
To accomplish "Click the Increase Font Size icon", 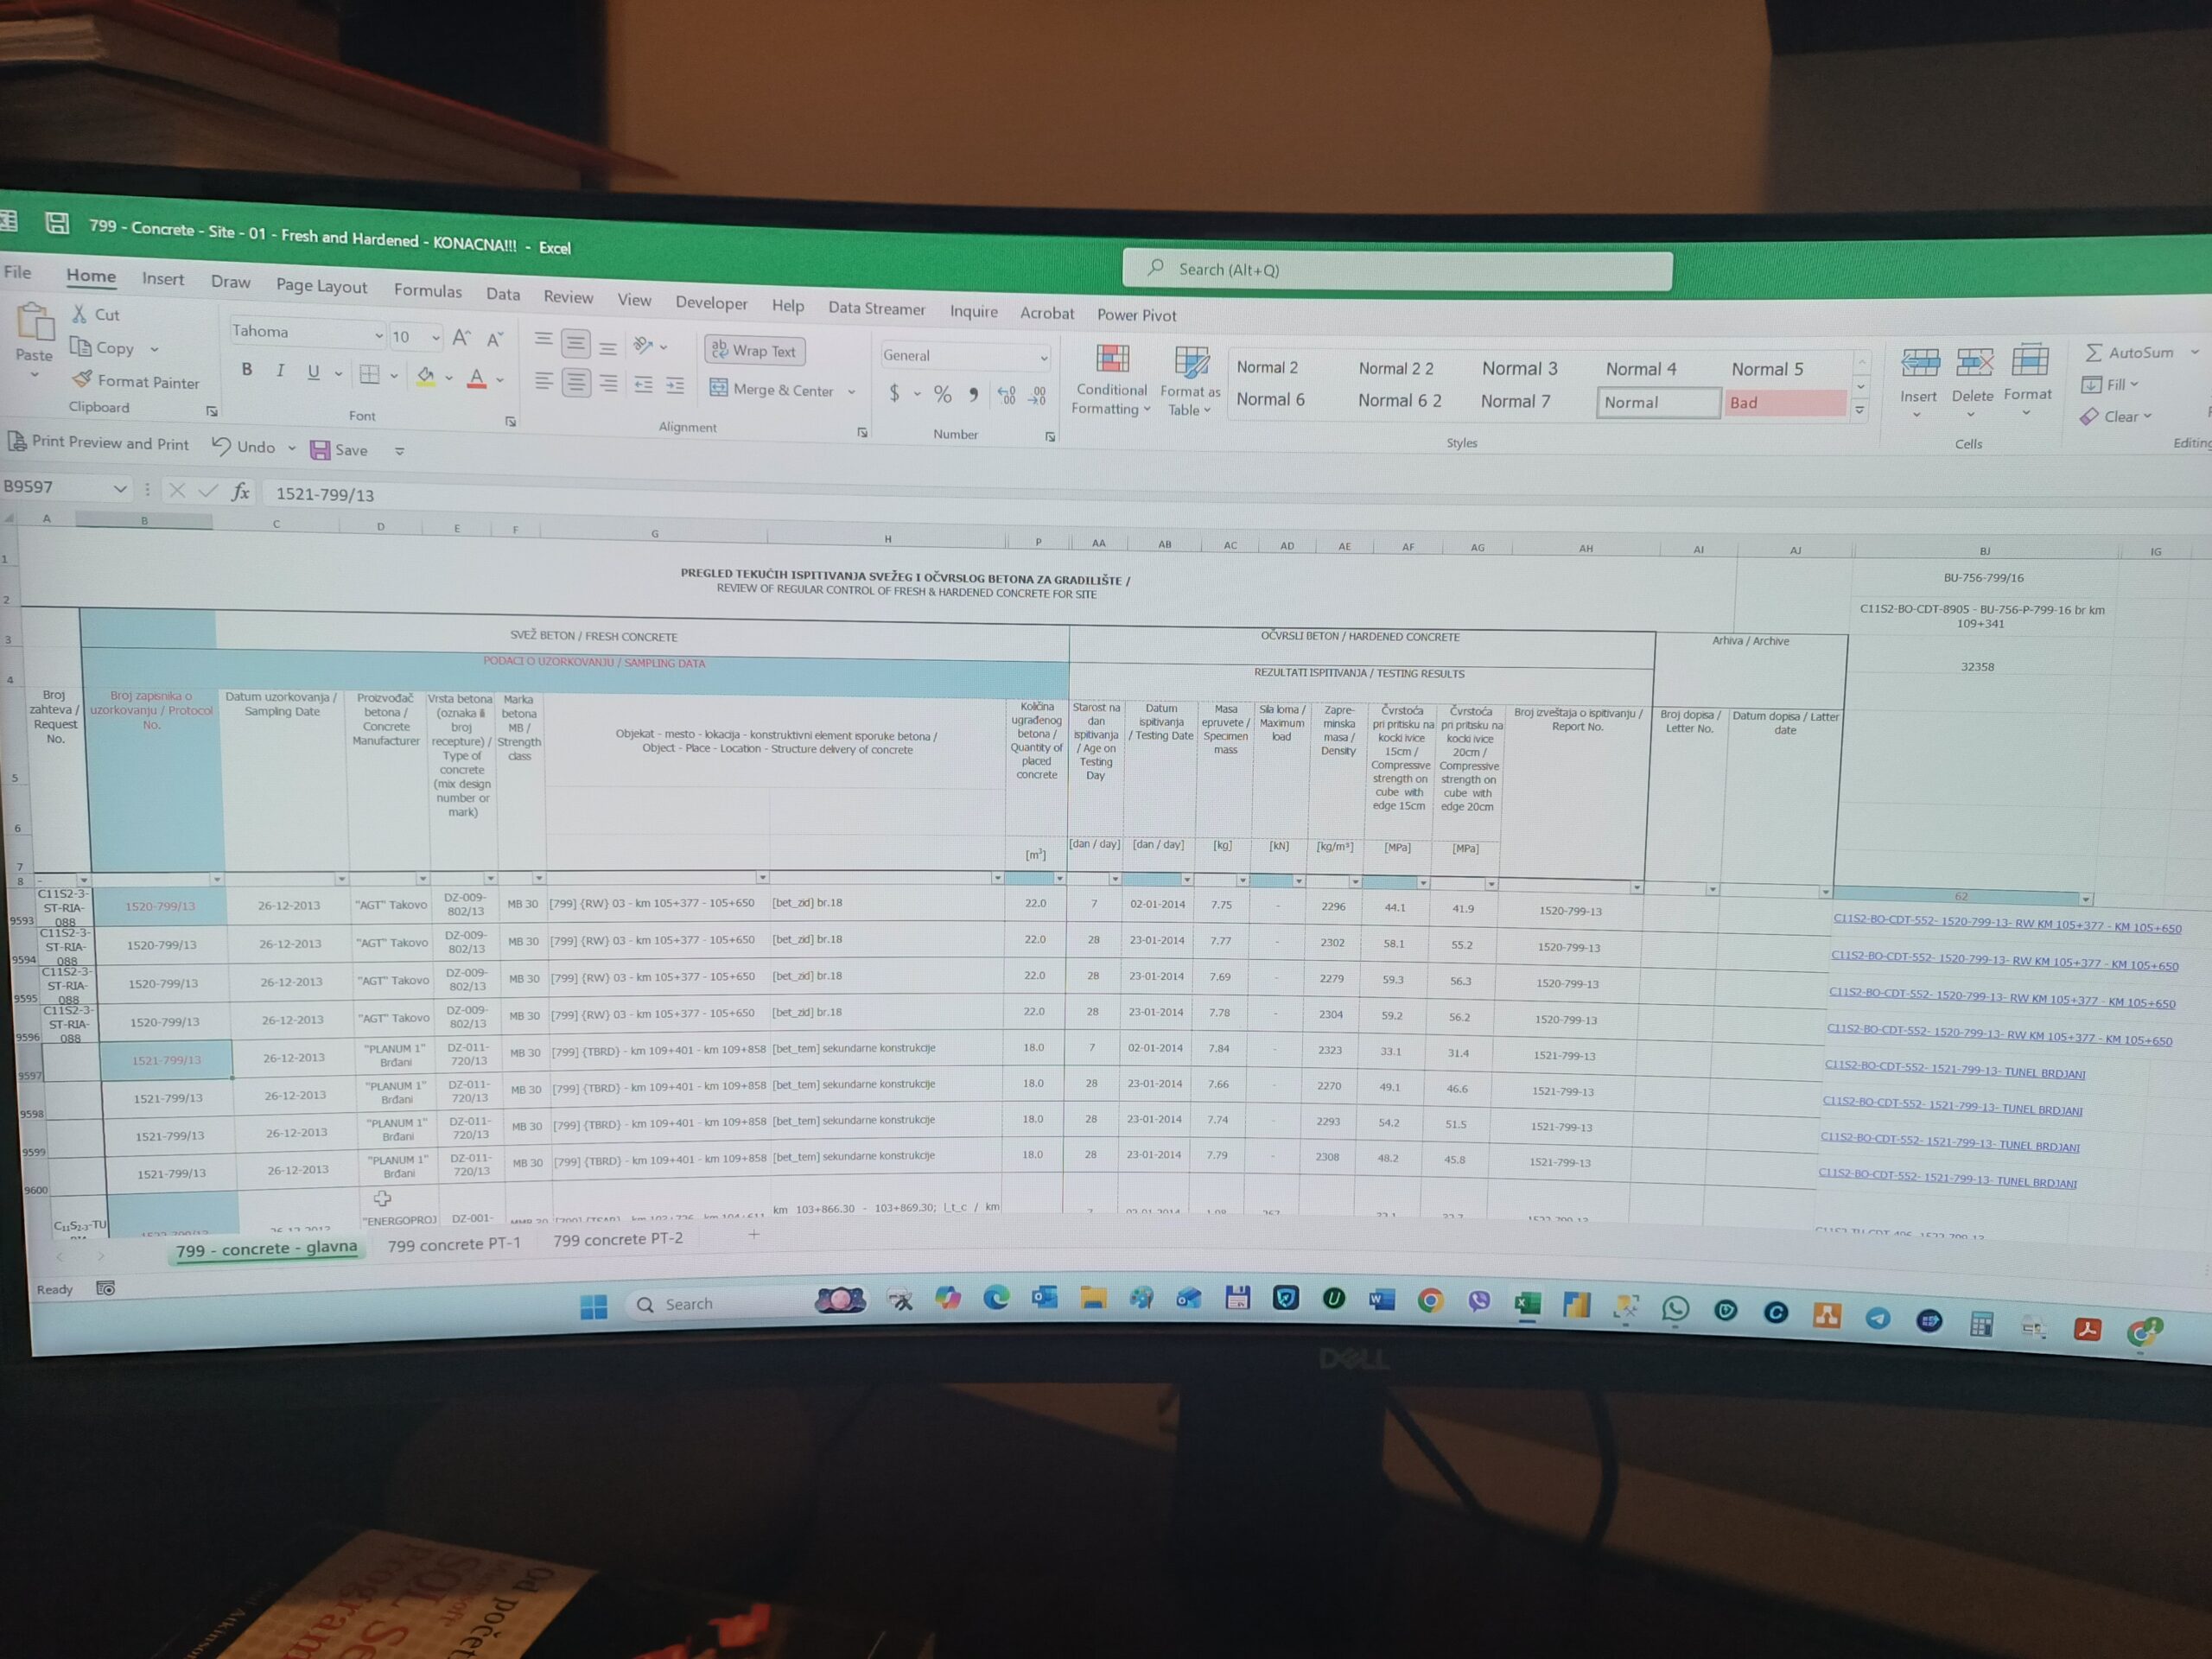I will [x=461, y=338].
